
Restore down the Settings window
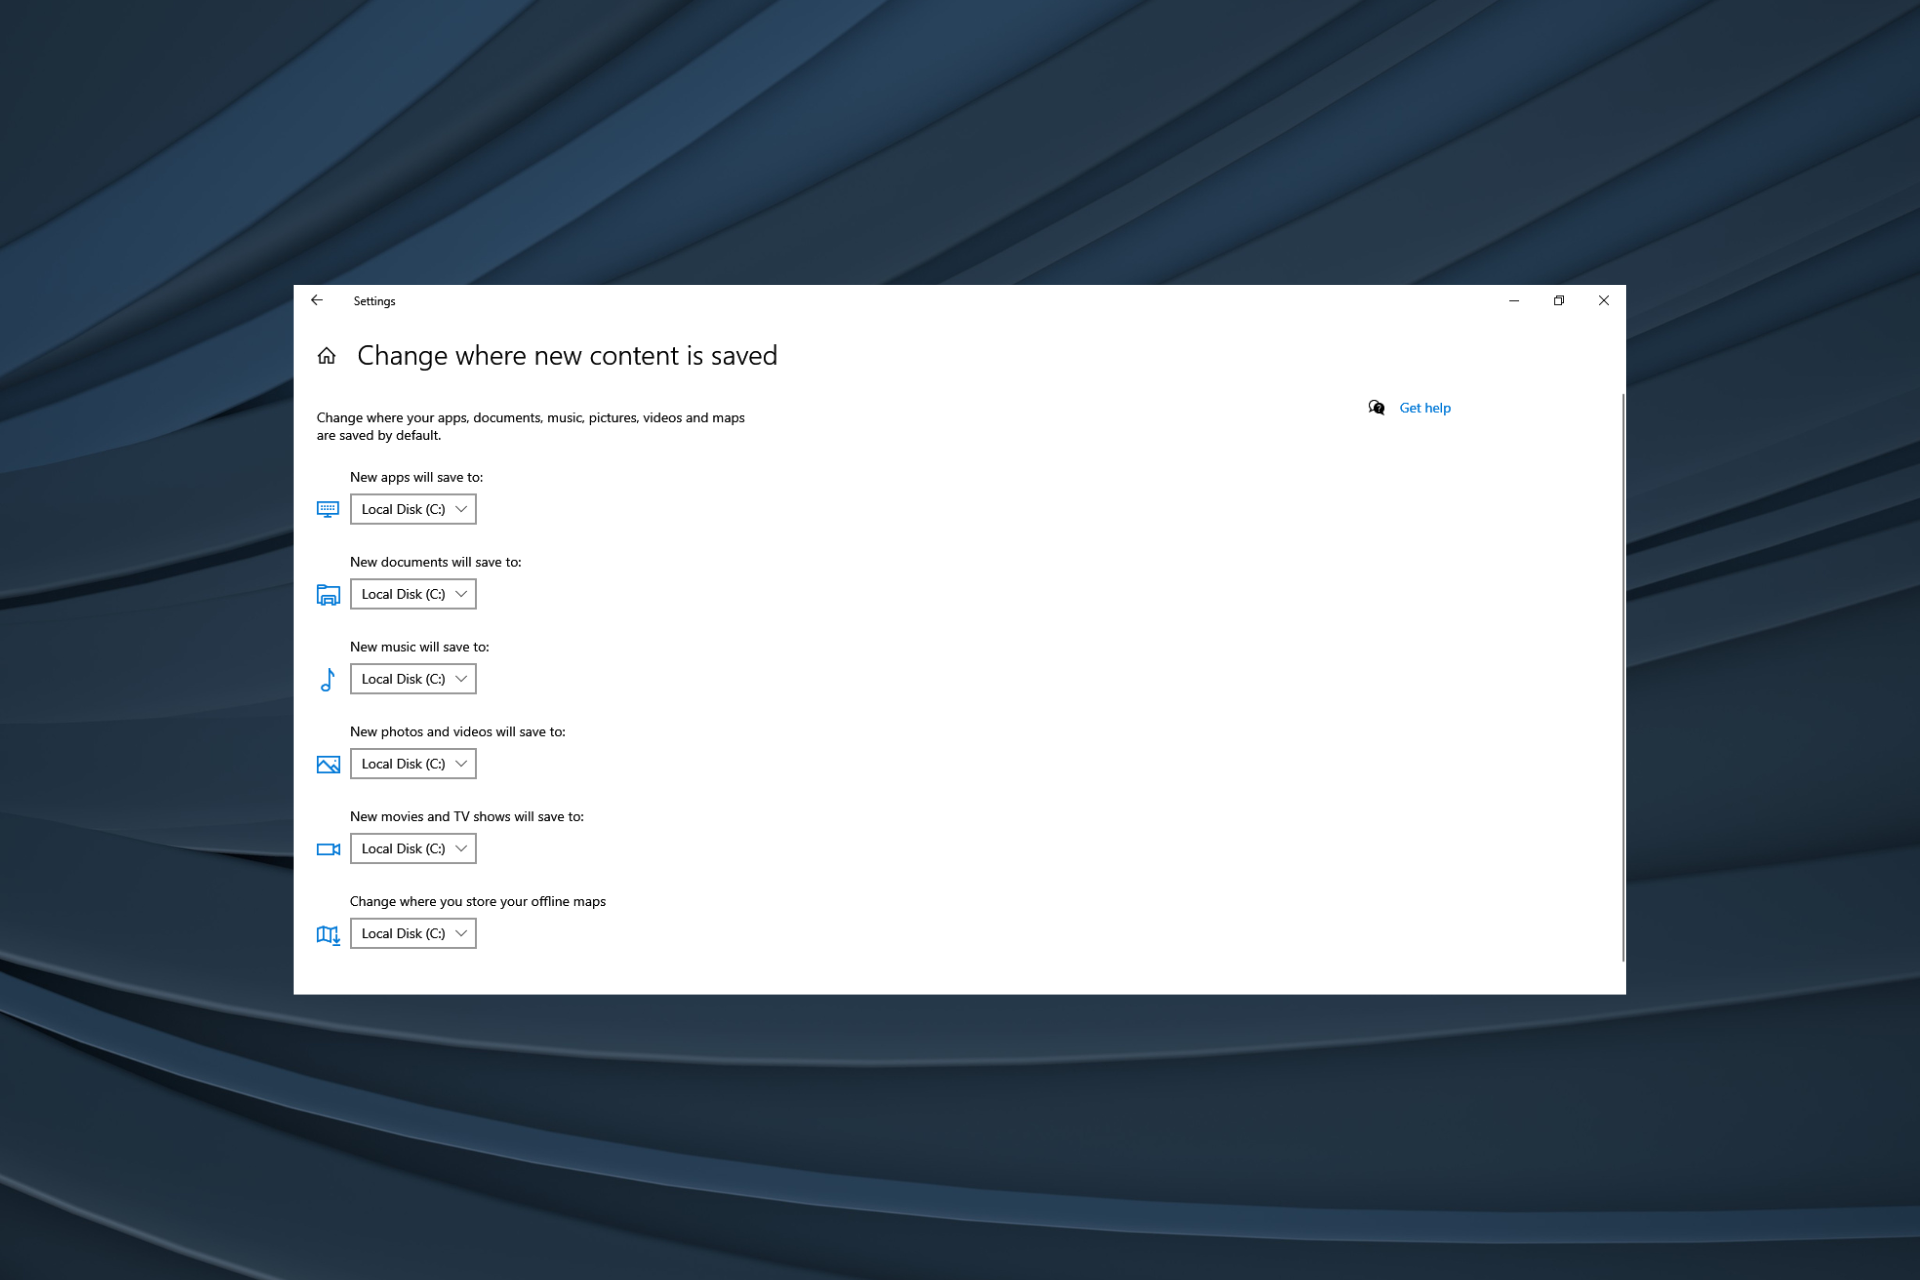(1559, 300)
